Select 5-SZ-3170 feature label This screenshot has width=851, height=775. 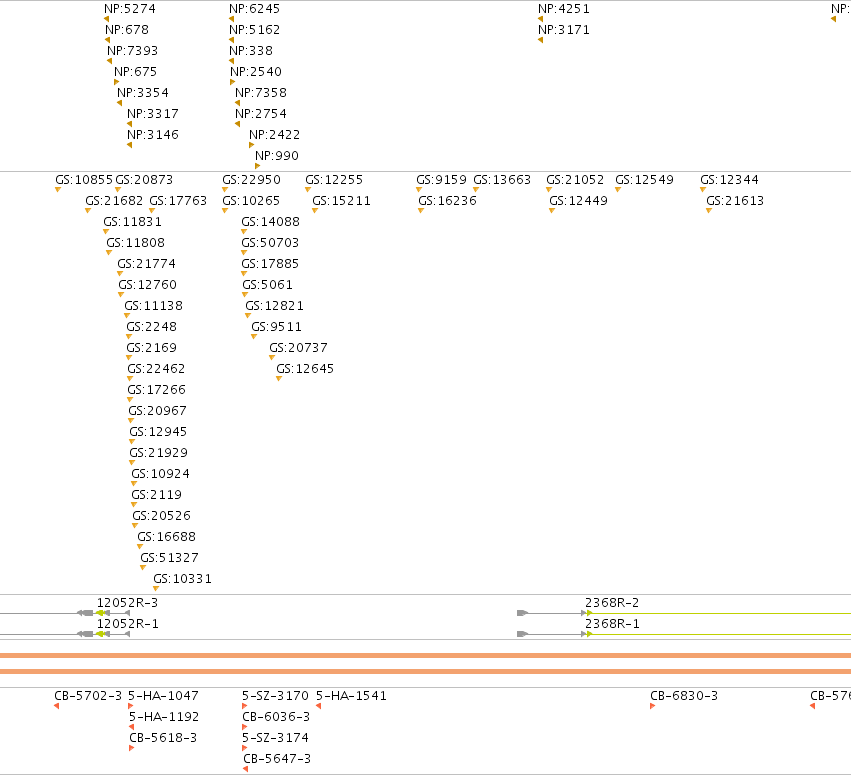[275, 696]
